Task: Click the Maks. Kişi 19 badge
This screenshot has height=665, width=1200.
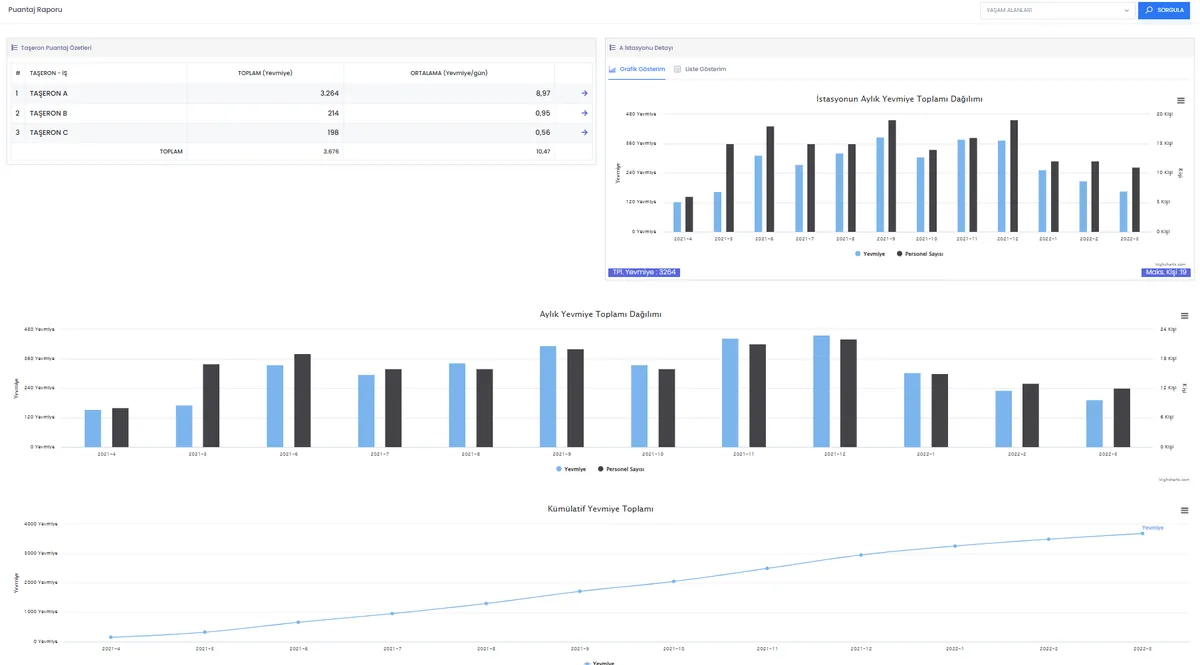Action: pyautogui.click(x=1166, y=272)
